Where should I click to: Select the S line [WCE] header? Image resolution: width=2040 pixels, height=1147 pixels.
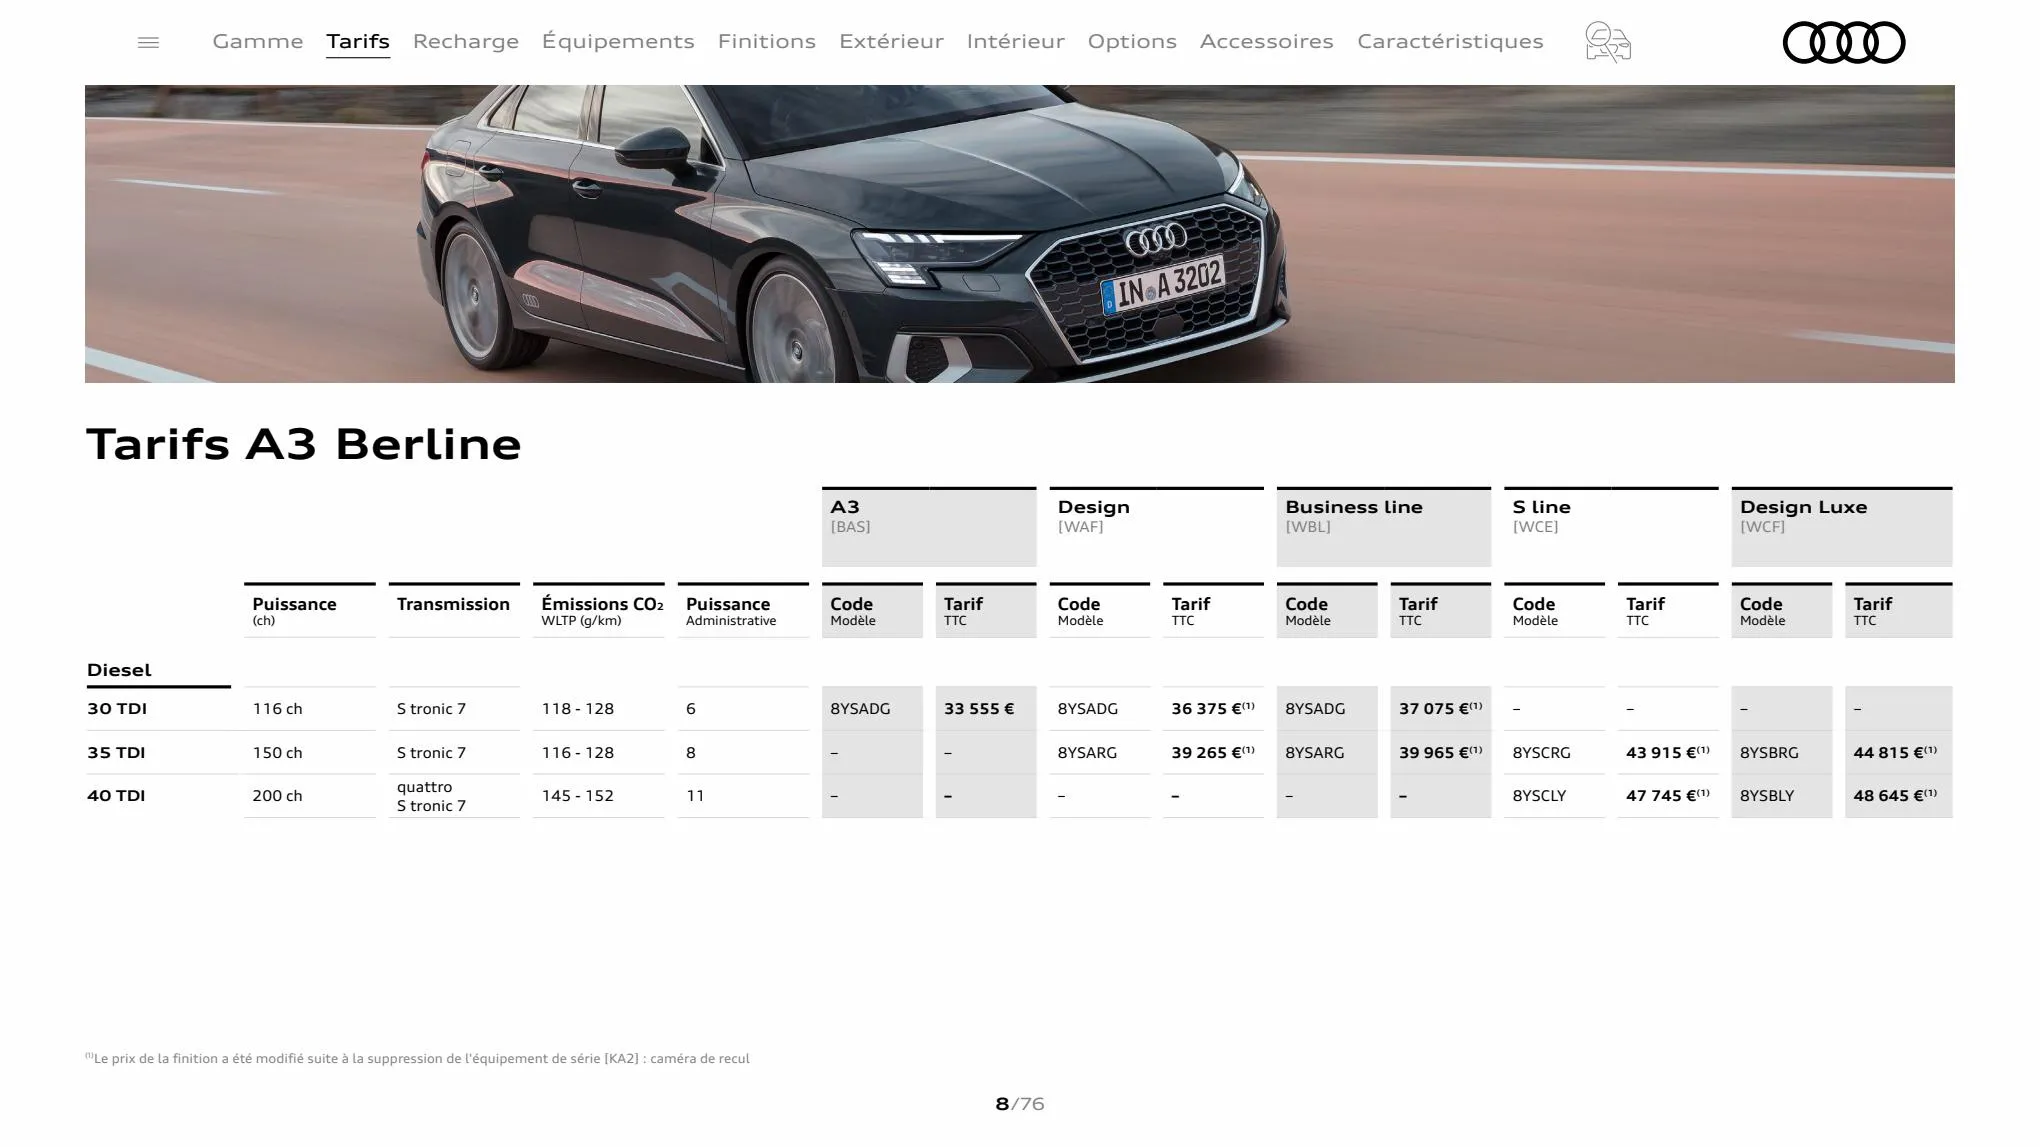[x=1611, y=527]
